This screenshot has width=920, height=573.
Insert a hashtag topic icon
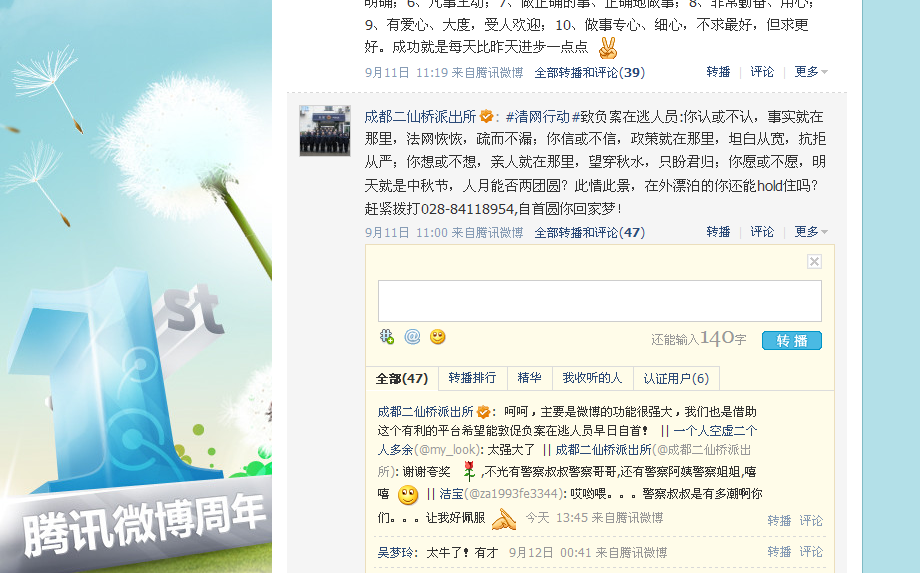pyautogui.click(x=387, y=337)
